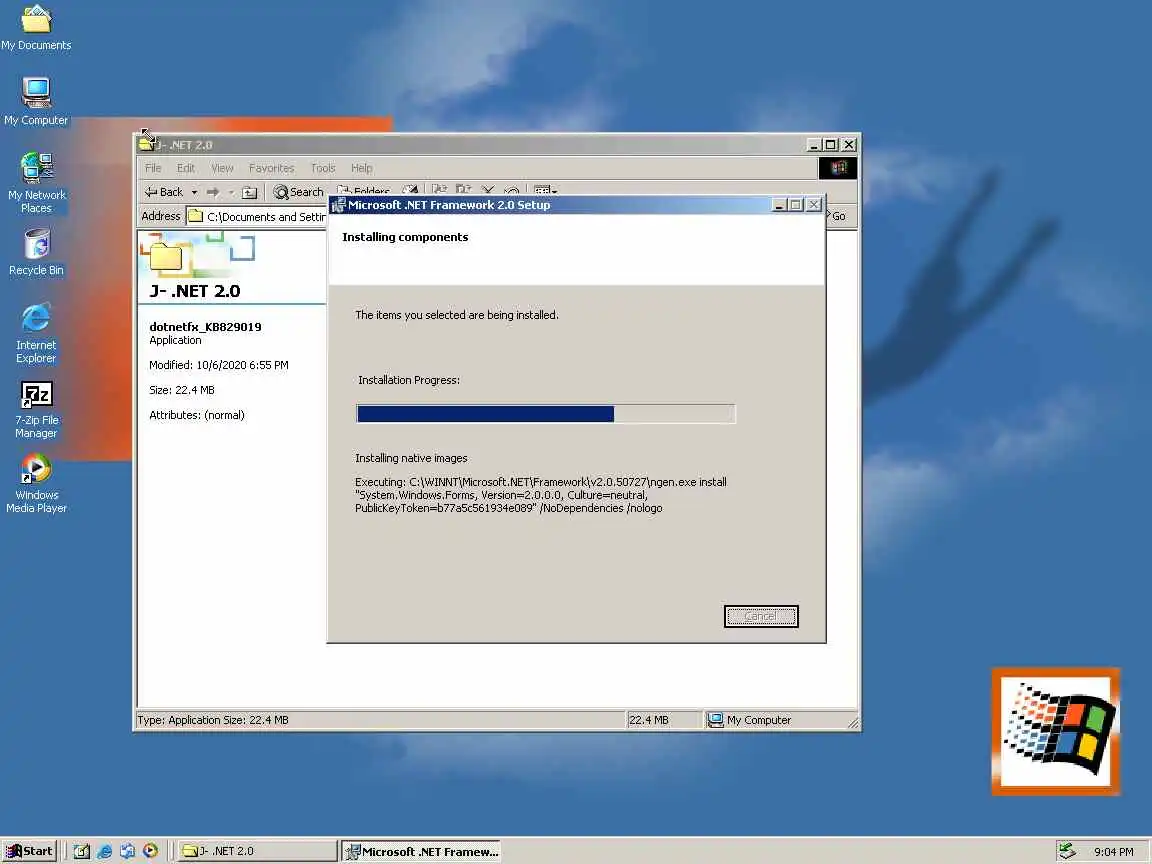Click the 'Size: 22.4 MB' details text
1152x864 pixels.
(181, 390)
